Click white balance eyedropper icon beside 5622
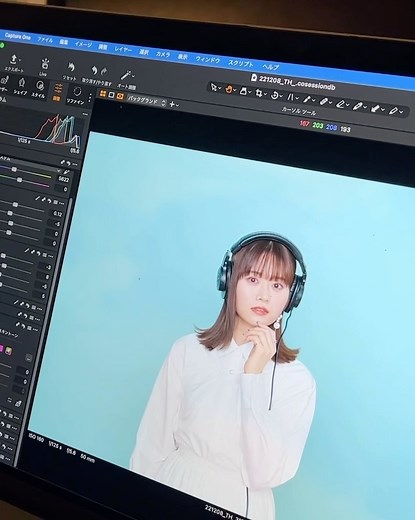415x520 pixels. (67, 172)
